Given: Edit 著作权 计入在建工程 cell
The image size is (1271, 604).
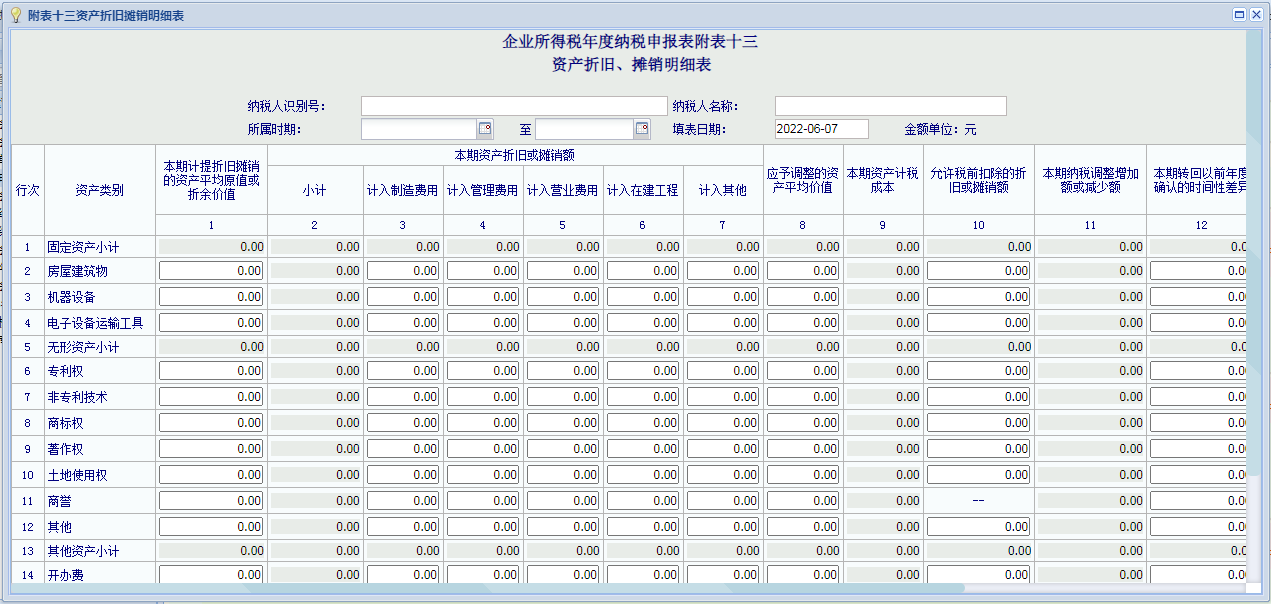Looking at the screenshot, I should (x=643, y=449).
